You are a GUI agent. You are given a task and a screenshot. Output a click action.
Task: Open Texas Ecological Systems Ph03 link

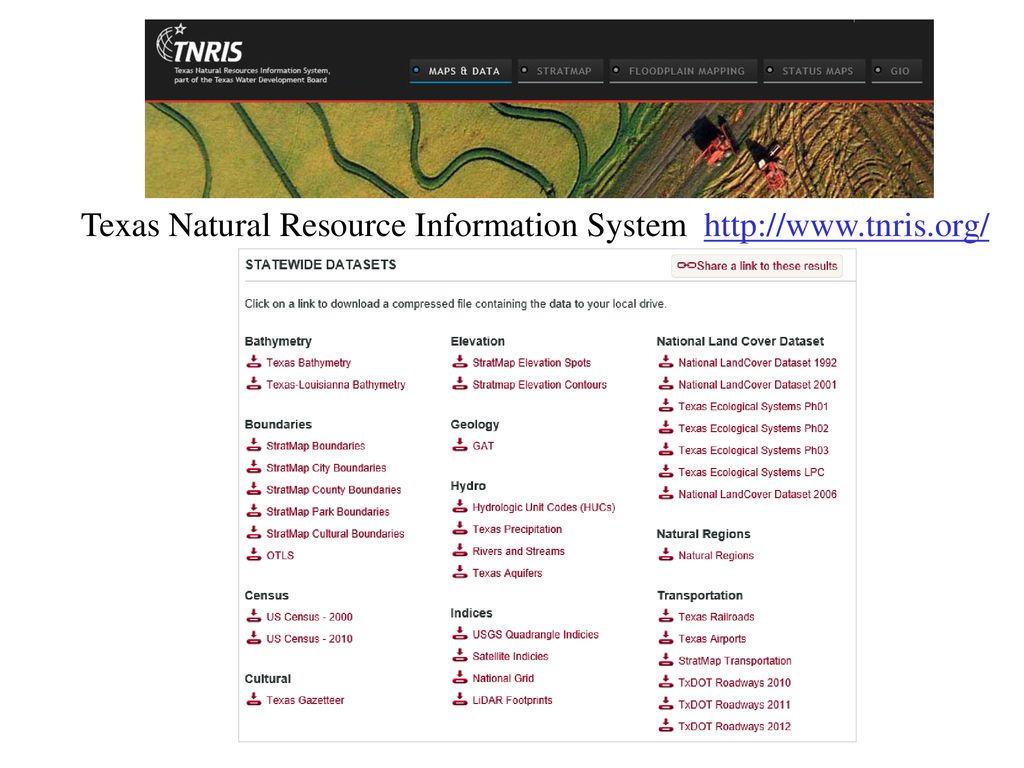click(x=753, y=451)
